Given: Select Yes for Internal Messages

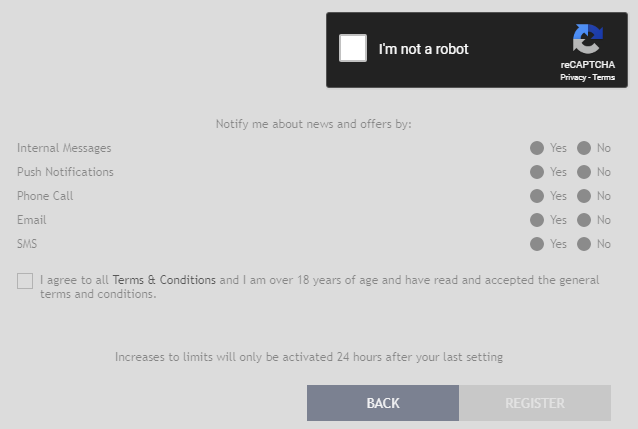Looking at the screenshot, I should click(537, 148).
